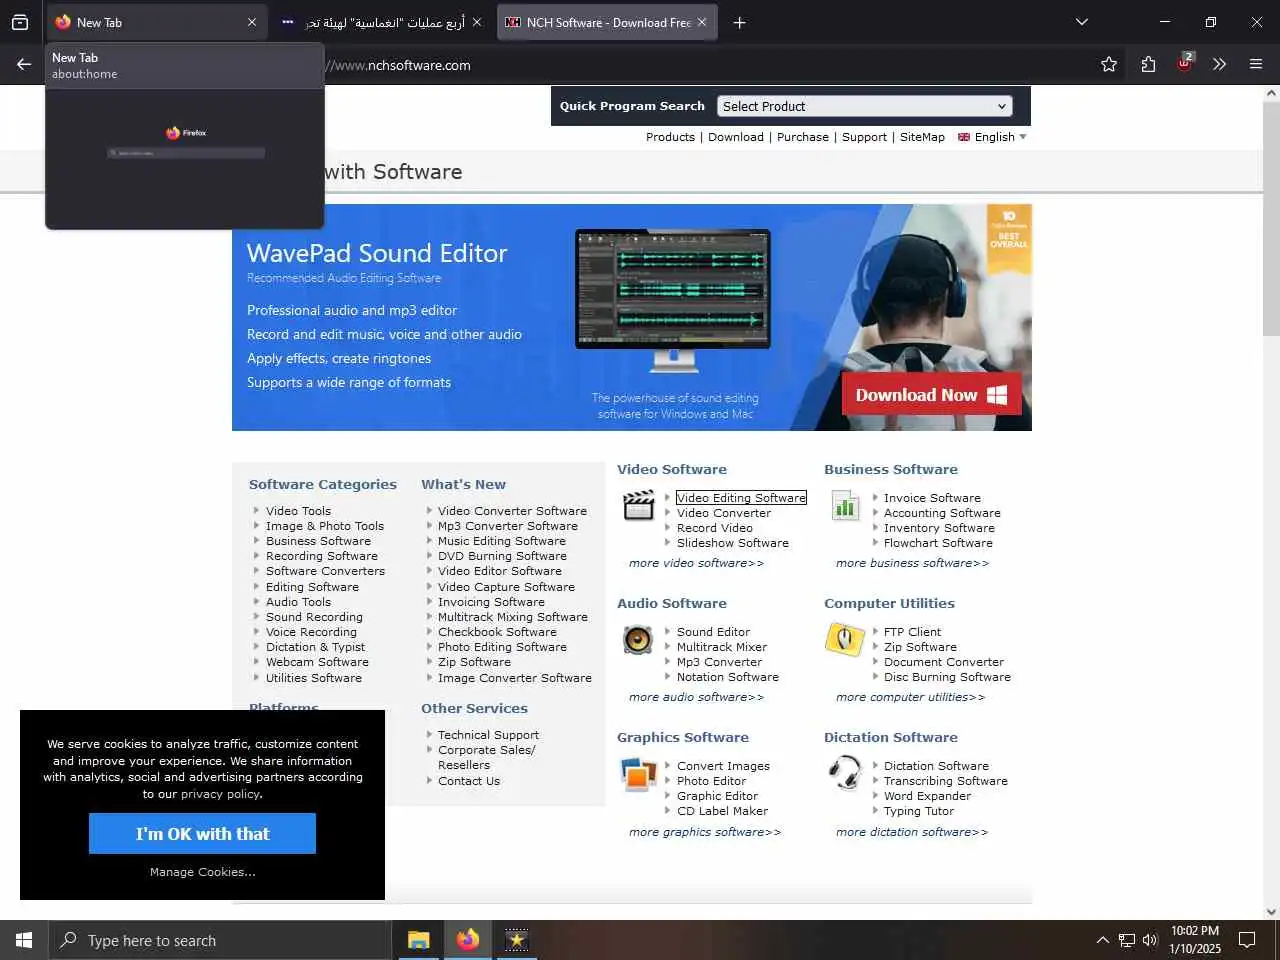Viewport: 1280px width, 960px height.
Task: Close the NCH Software tab
Action: [701, 22]
